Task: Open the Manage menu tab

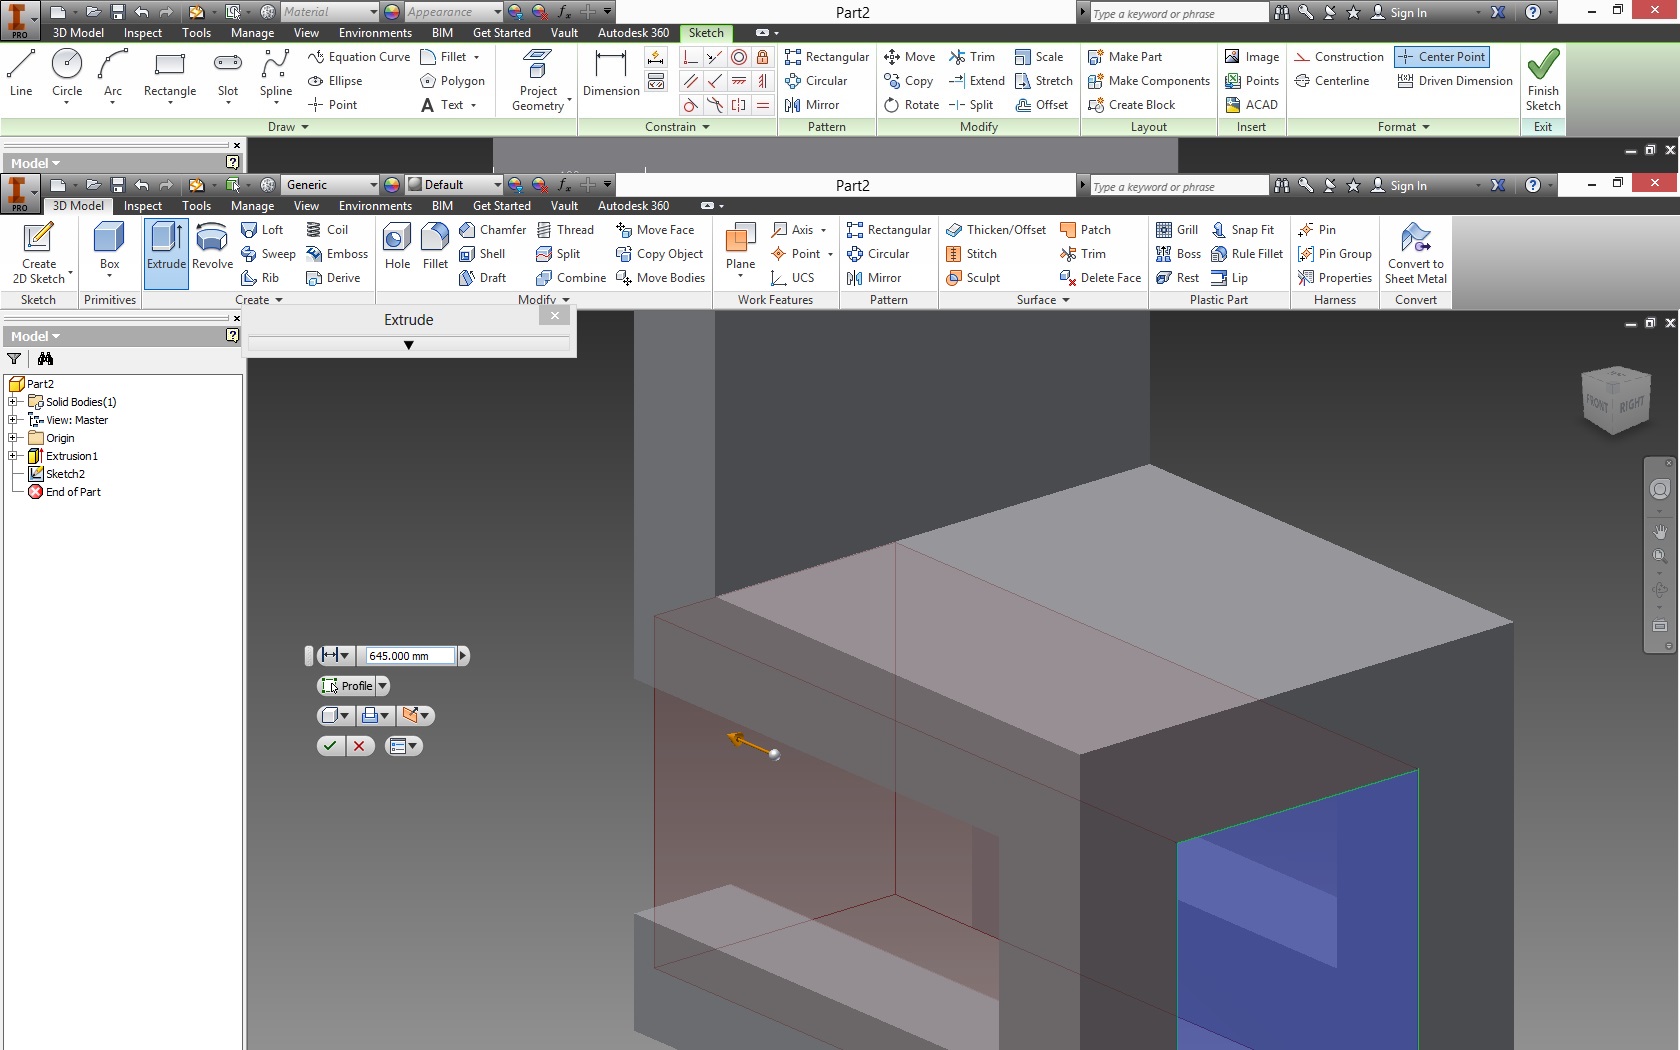Action: click(x=252, y=205)
